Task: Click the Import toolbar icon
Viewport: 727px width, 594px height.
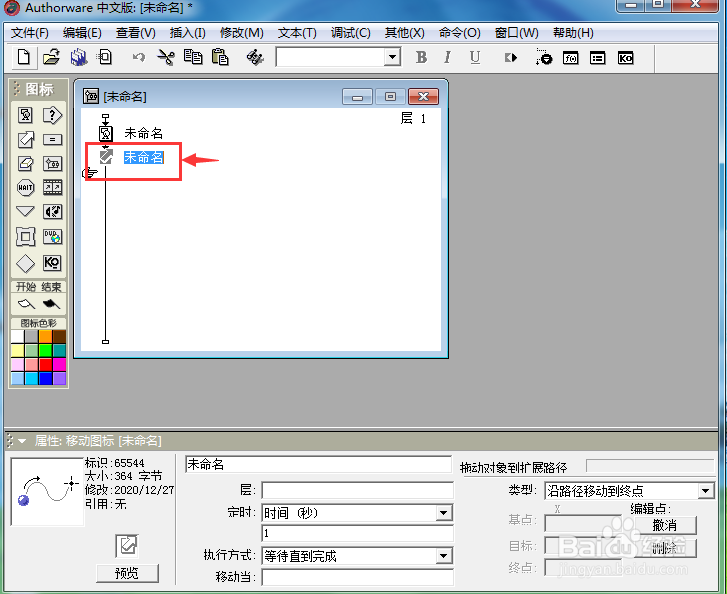Action: click(105, 57)
